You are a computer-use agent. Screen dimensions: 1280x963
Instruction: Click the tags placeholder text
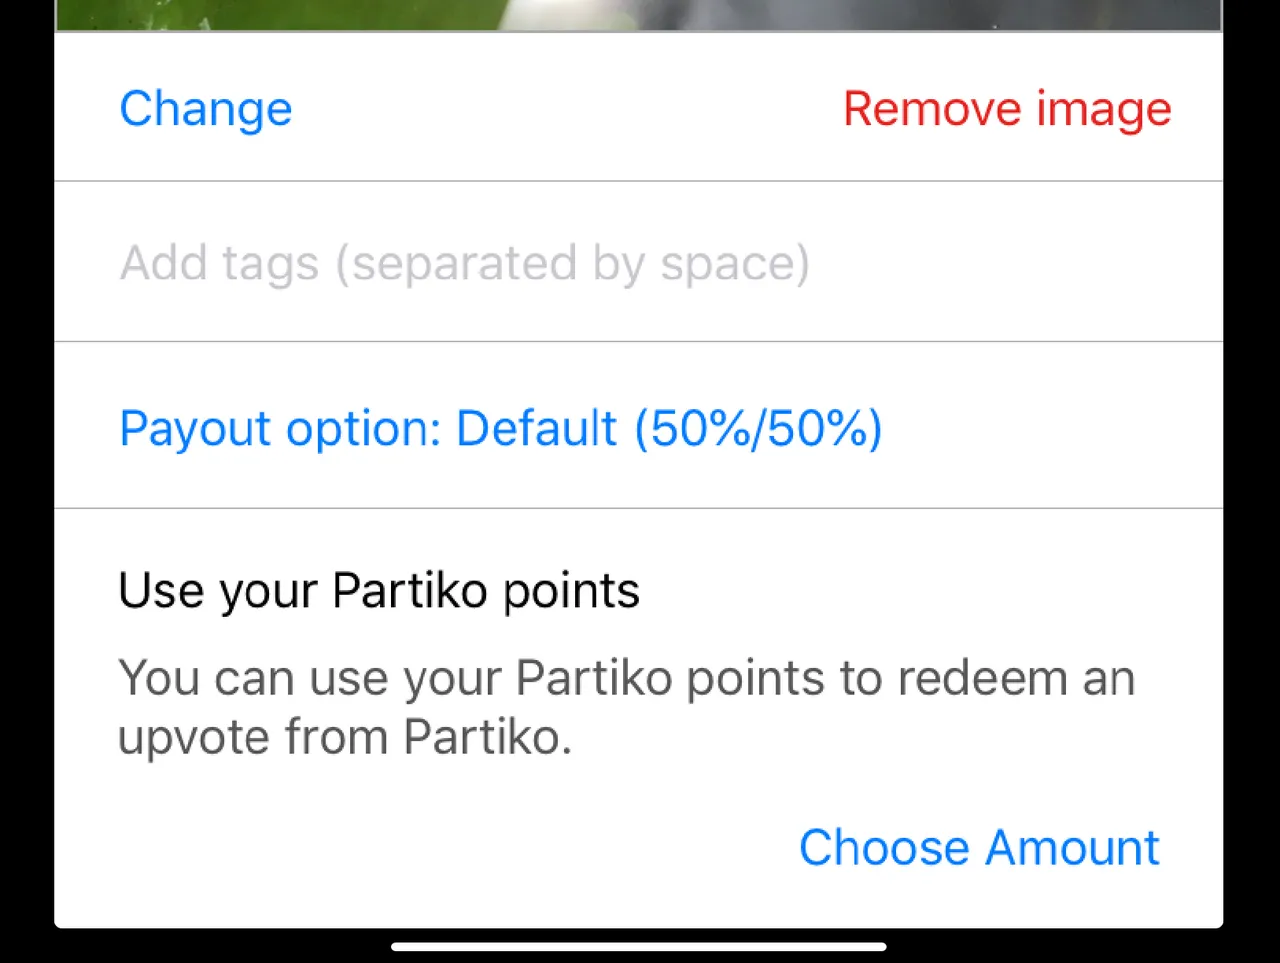464,263
